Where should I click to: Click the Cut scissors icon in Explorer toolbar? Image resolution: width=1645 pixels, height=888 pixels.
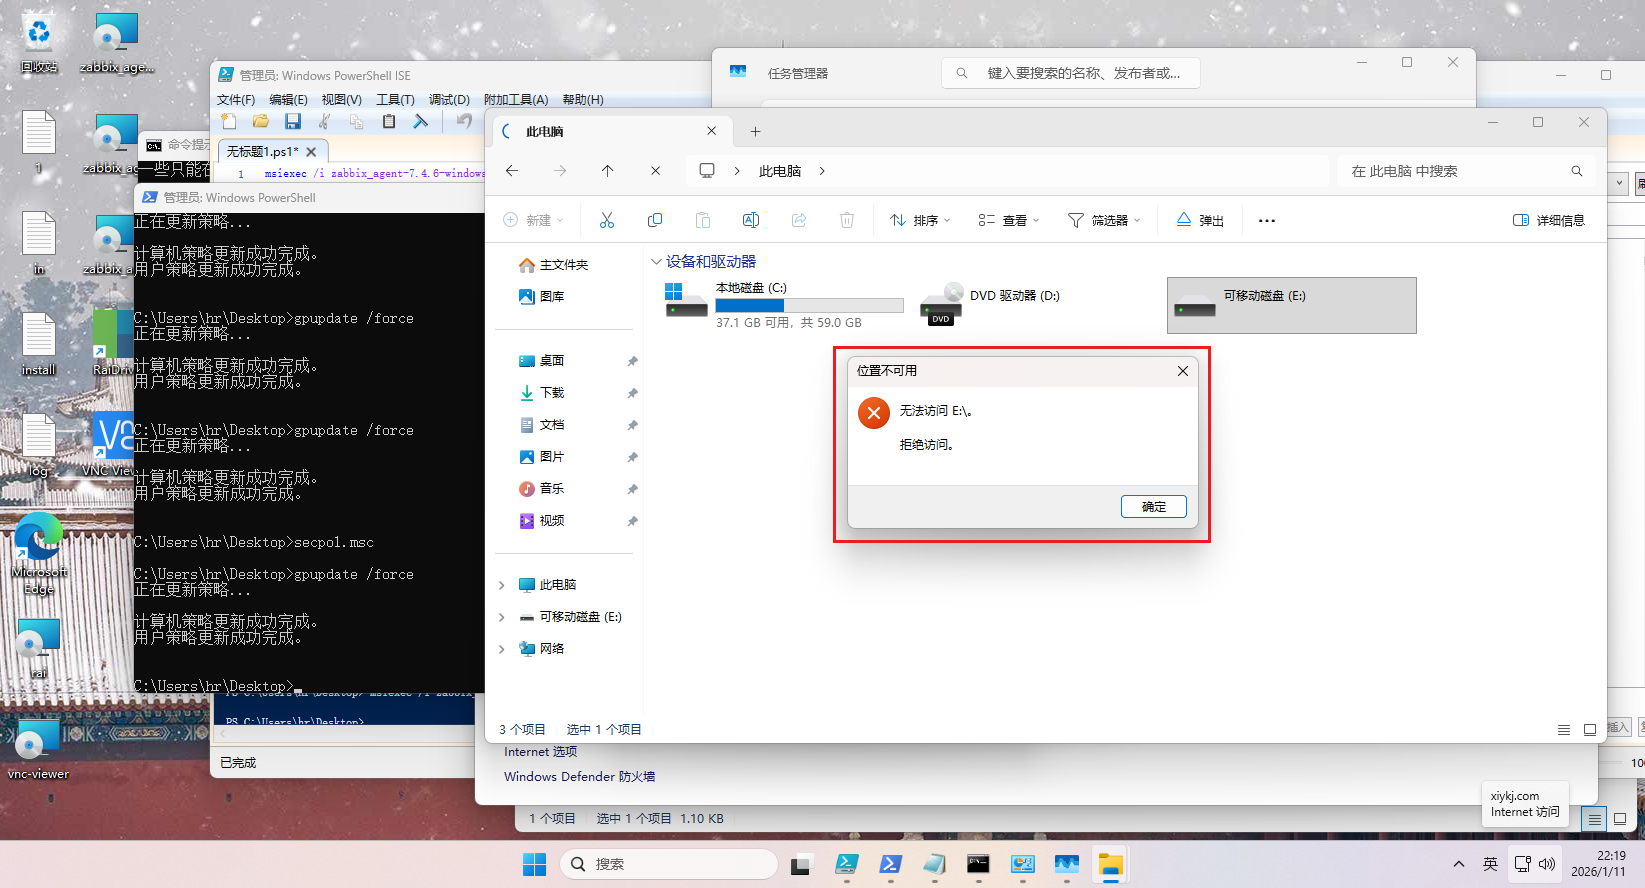[x=607, y=220]
